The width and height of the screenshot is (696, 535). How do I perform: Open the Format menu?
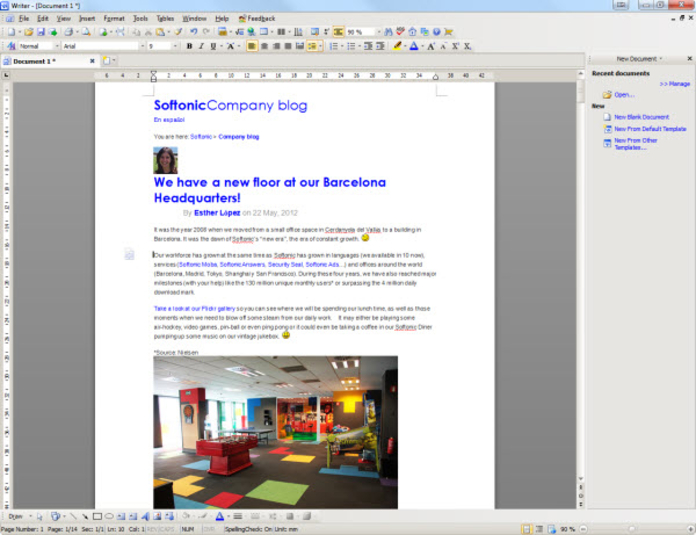tap(114, 18)
